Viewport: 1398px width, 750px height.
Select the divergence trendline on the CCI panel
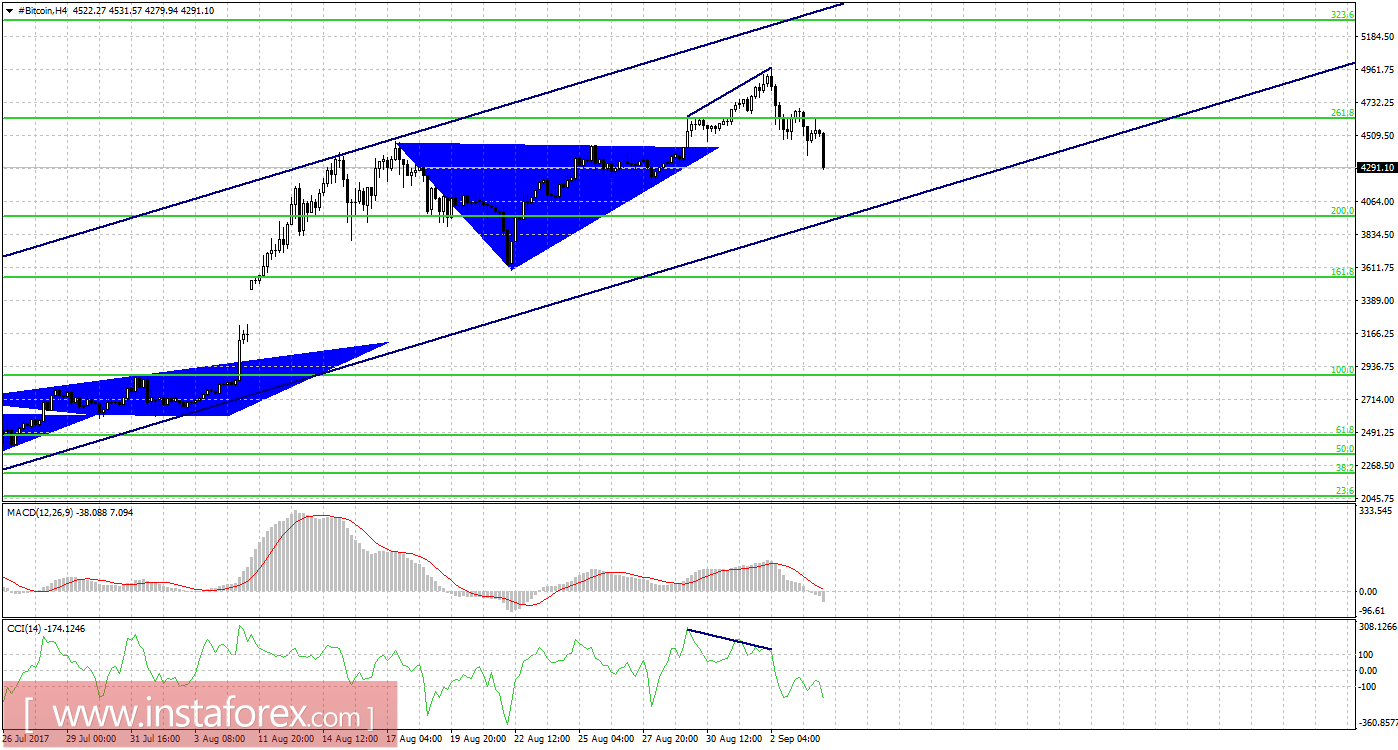point(729,640)
